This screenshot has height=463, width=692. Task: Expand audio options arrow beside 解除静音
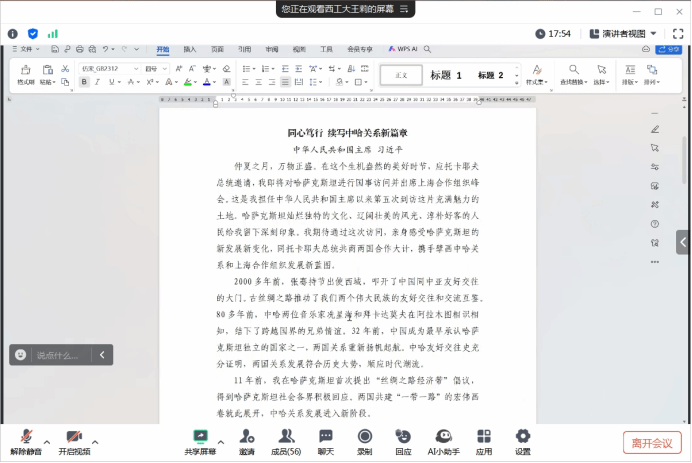pos(46,440)
